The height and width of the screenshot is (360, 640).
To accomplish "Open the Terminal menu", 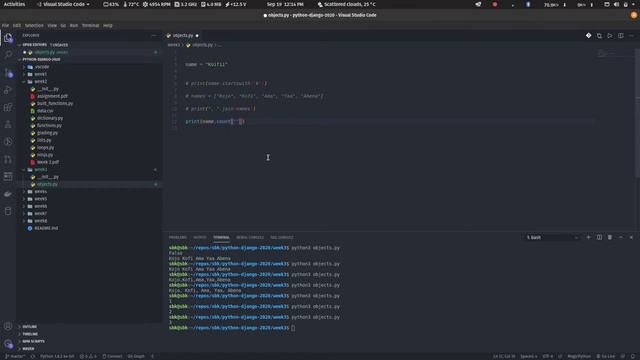I will coord(91,25).
